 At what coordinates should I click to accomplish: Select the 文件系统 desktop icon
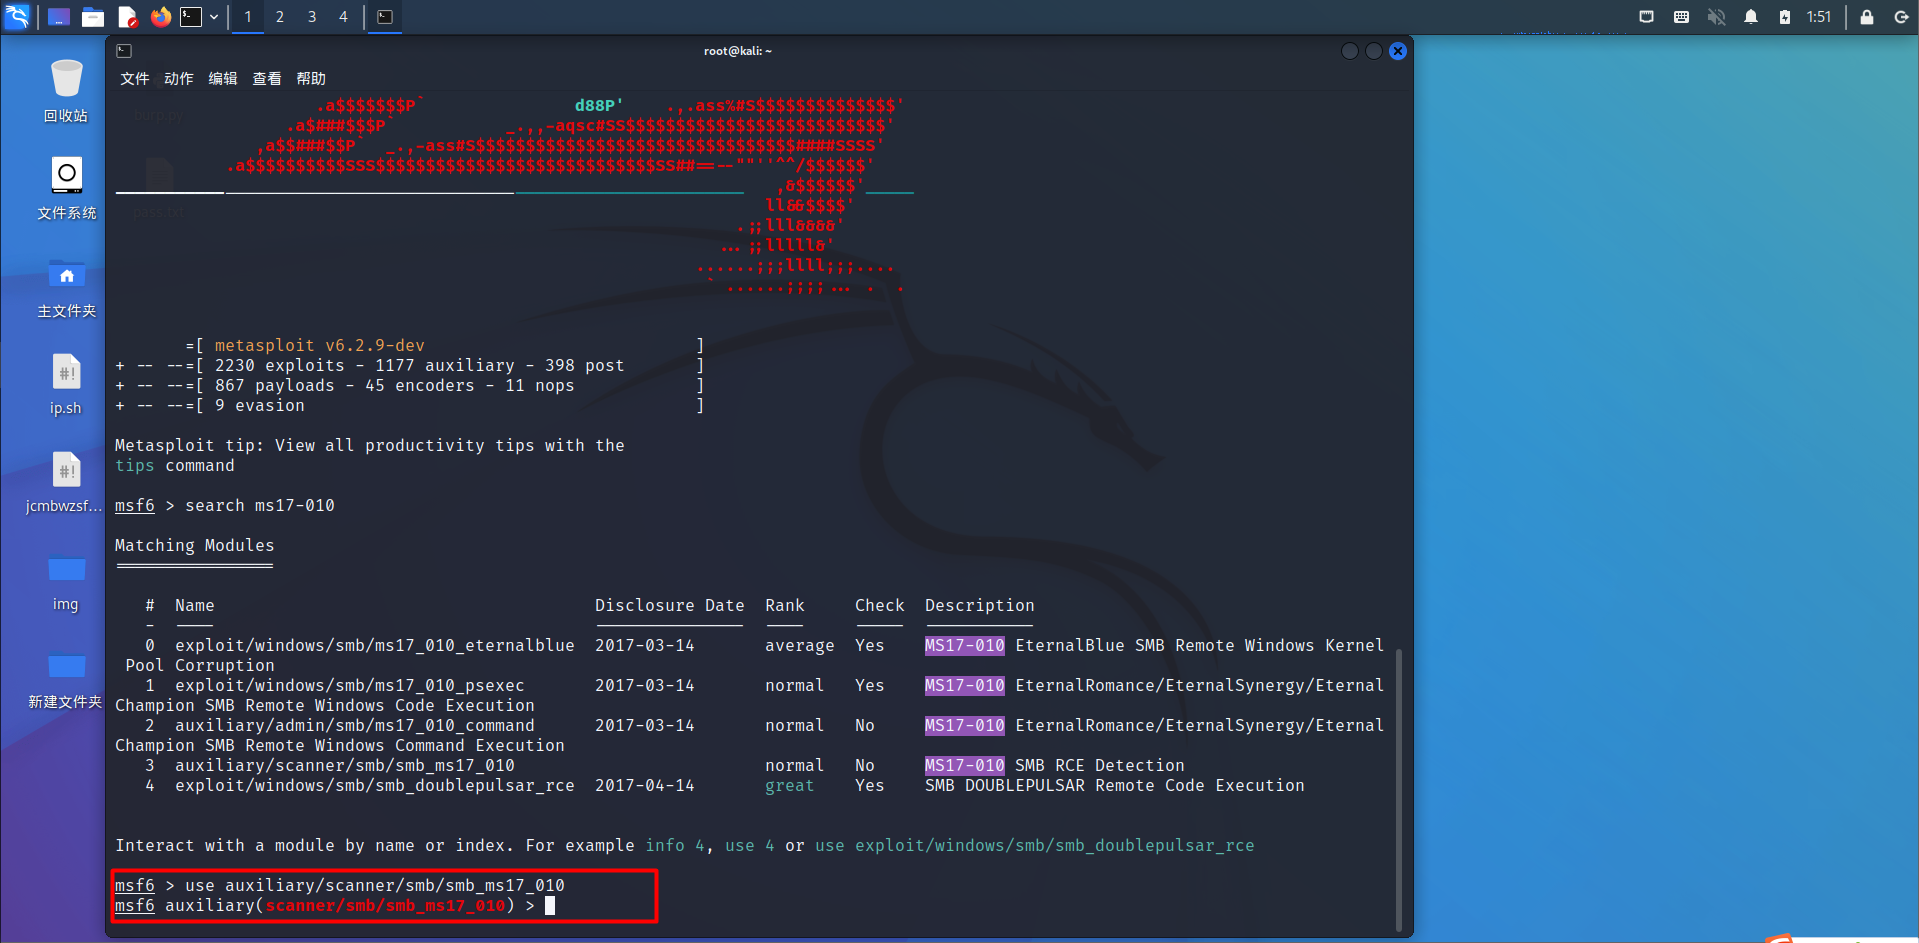click(66, 188)
